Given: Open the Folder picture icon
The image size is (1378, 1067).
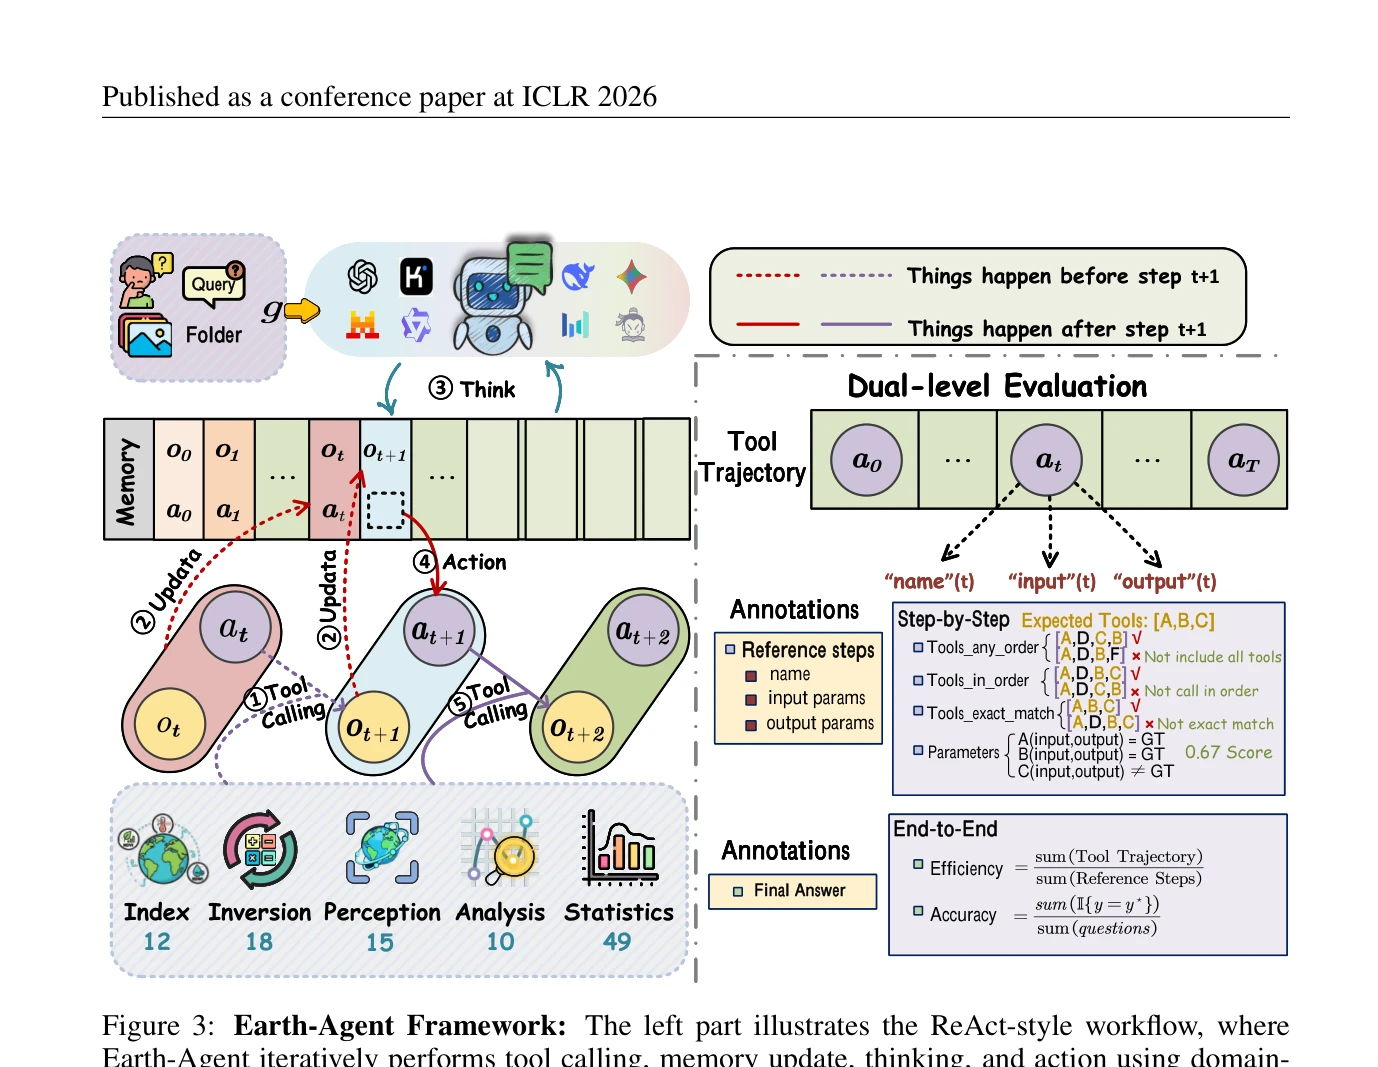Looking at the screenshot, I should [x=146, y=336].
